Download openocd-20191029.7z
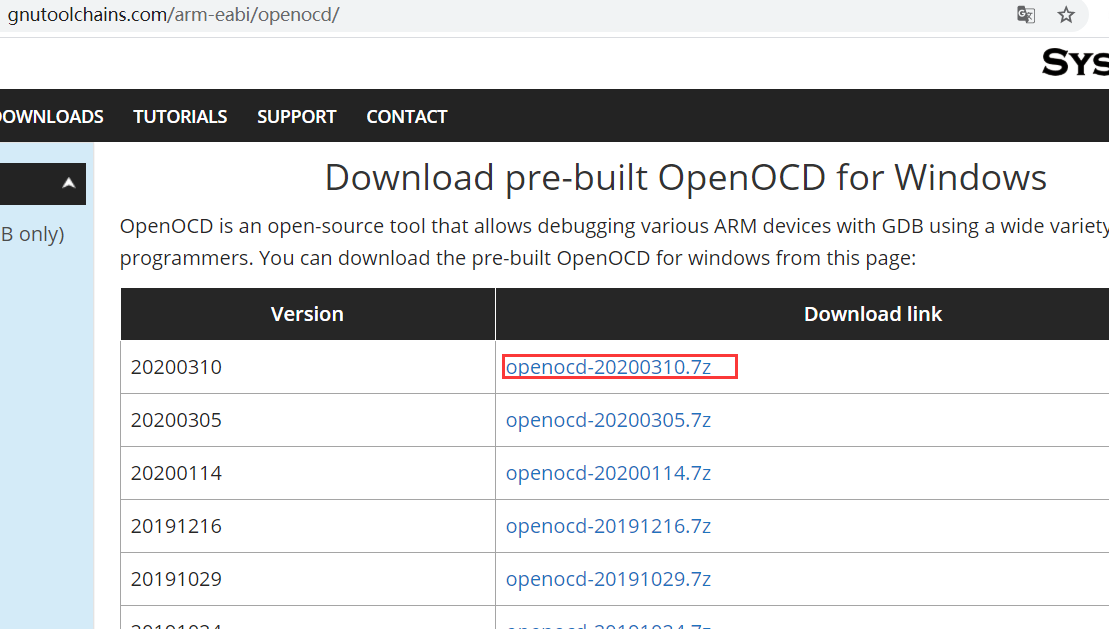 [x=608, y=578]
